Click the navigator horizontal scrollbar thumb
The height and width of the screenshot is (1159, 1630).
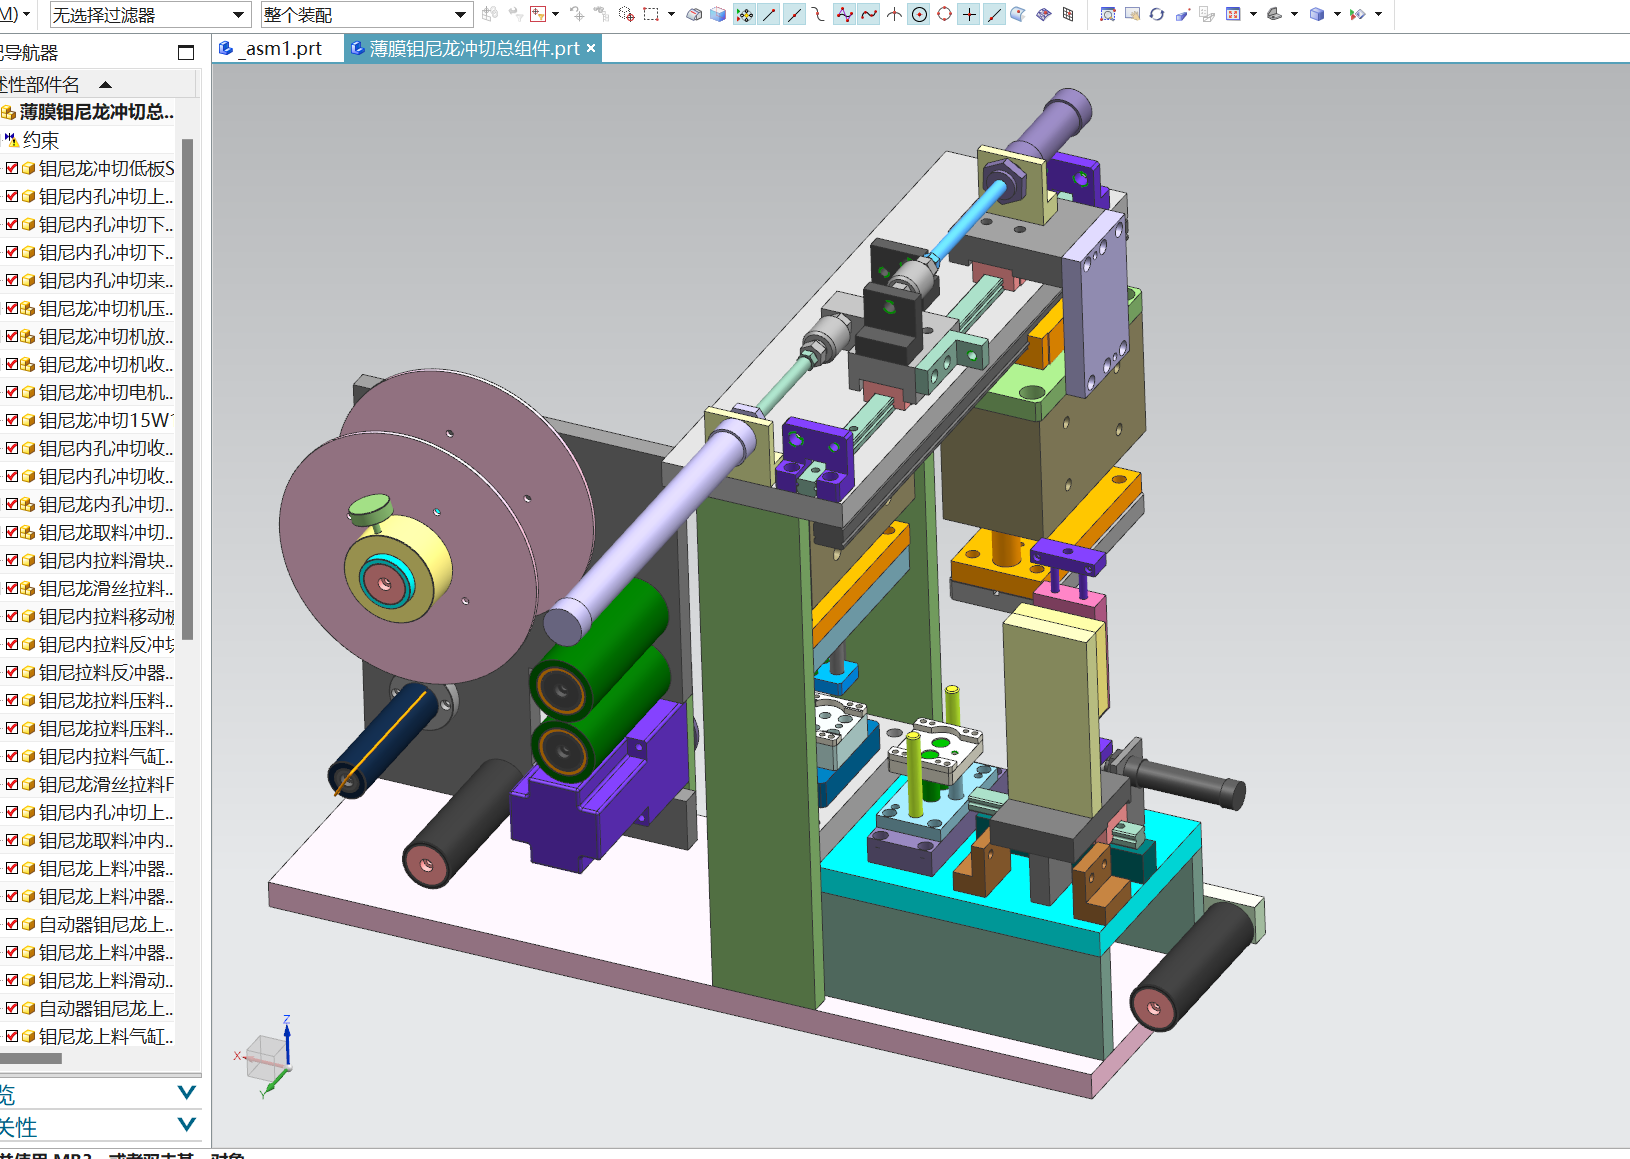[30, 1058]
